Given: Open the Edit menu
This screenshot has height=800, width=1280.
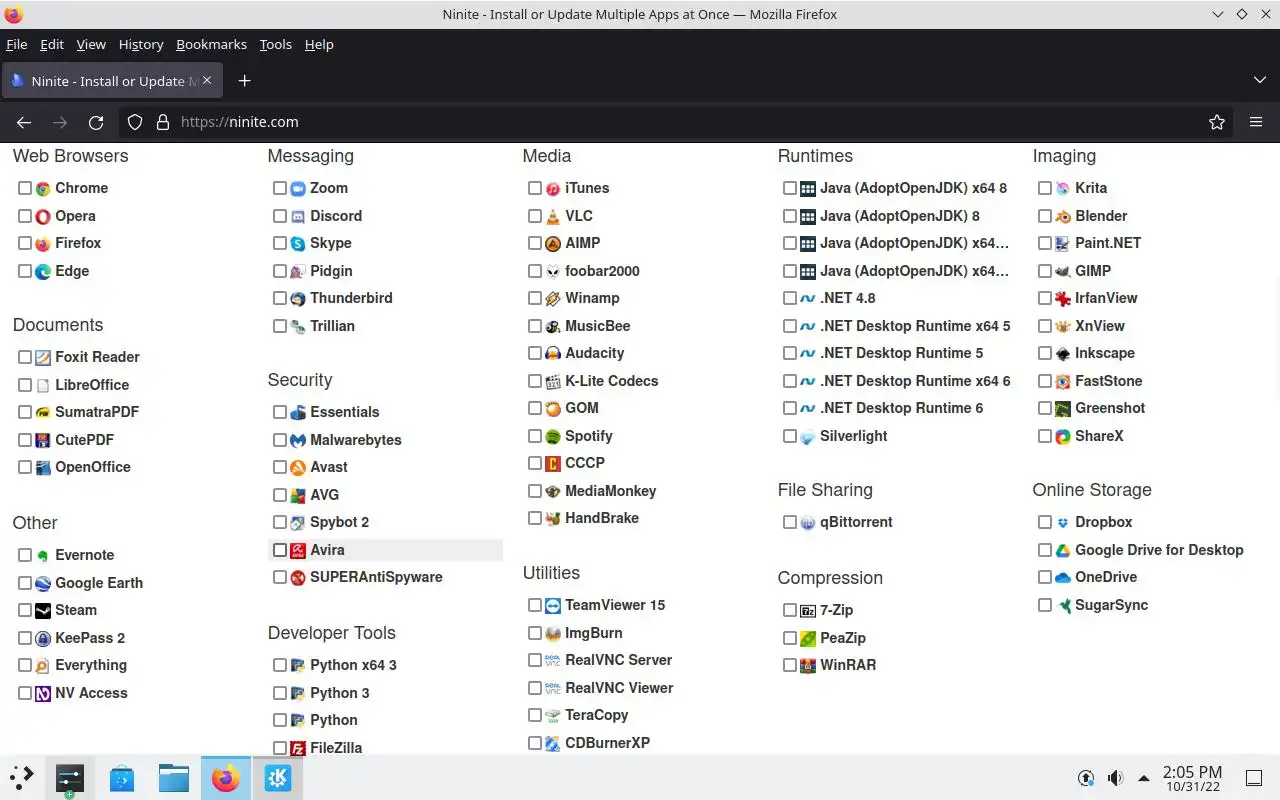Looking at the screenshot, I should coord(52,44).
